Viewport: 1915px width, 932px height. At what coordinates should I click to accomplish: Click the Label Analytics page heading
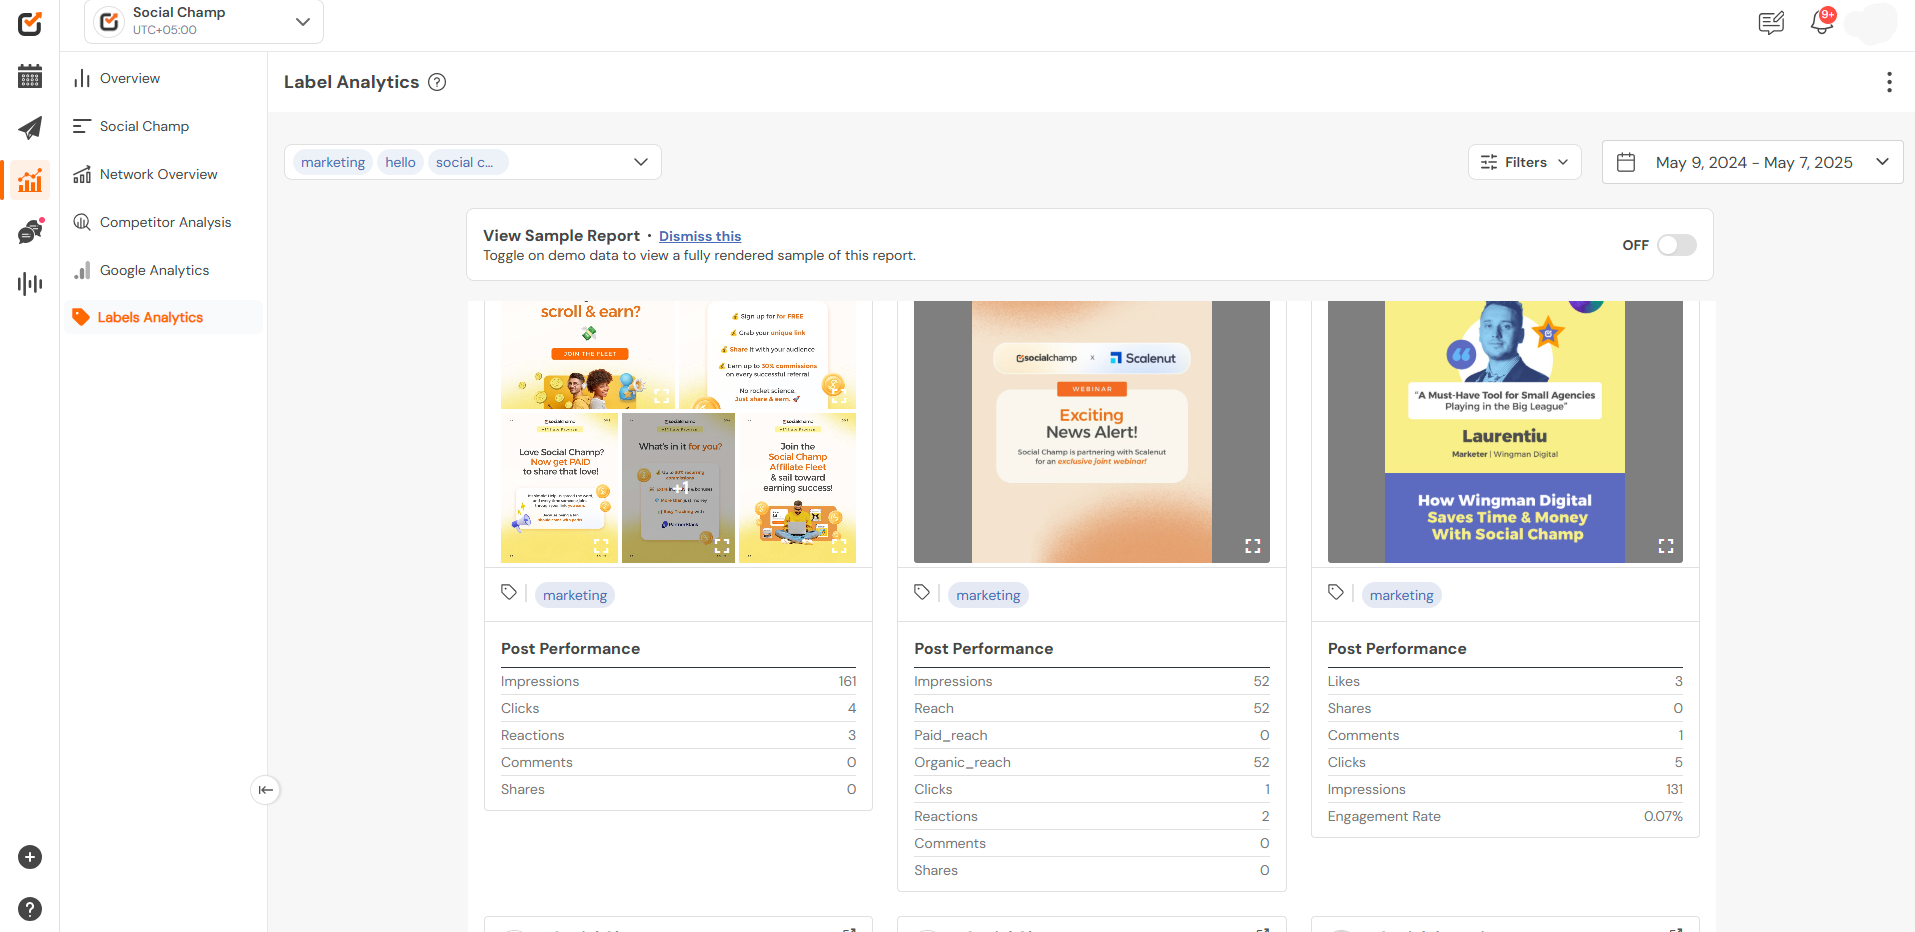tap(351, 82)
